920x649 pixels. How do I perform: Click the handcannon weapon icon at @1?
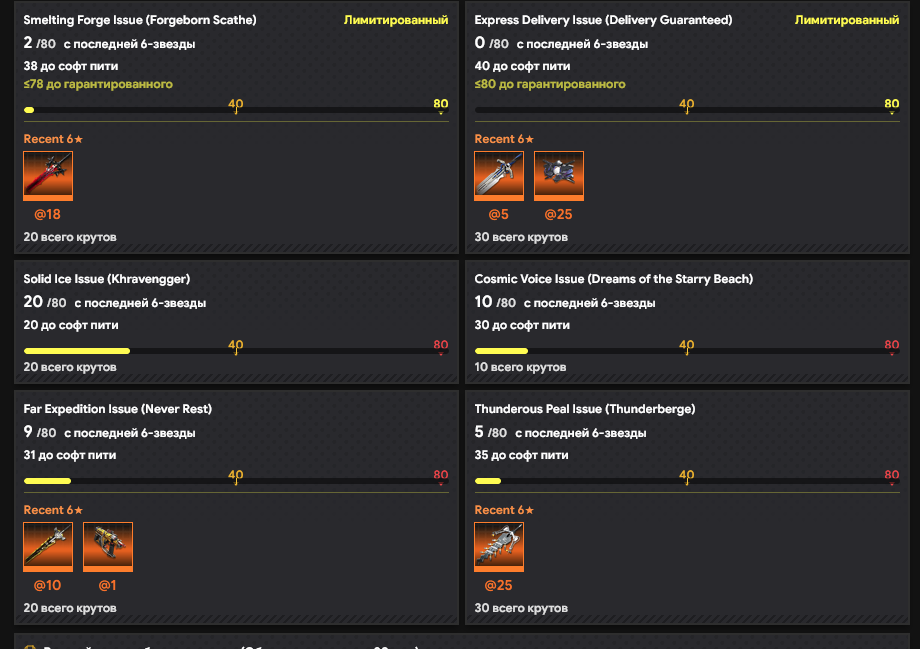(108, 547)
